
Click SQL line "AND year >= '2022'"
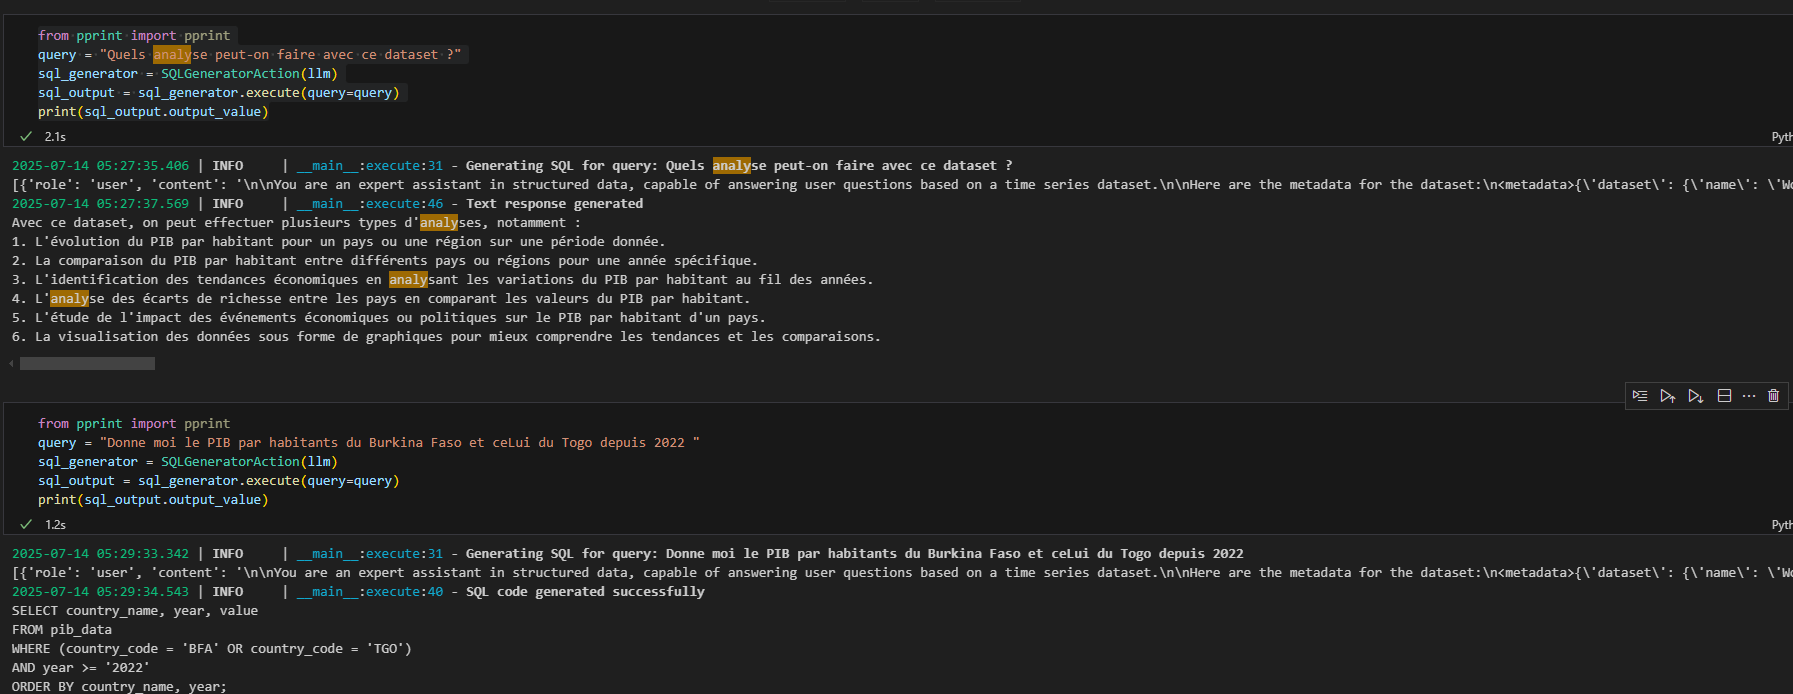[x=81, y=668]
